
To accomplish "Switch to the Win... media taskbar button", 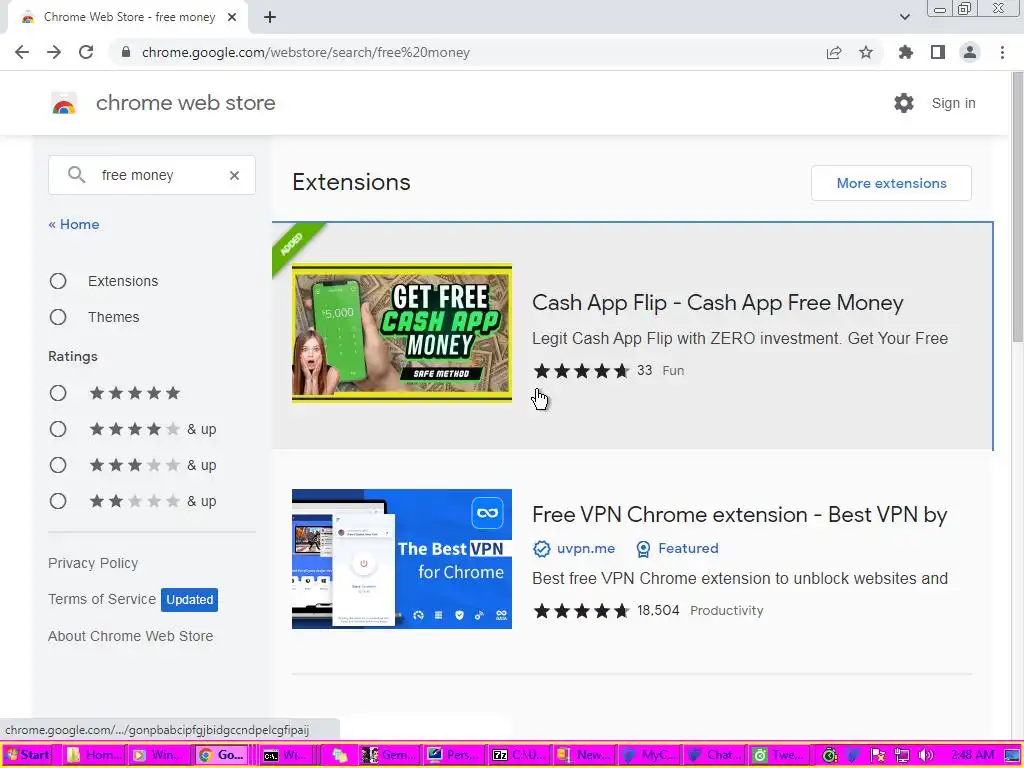I will point(159,755).
